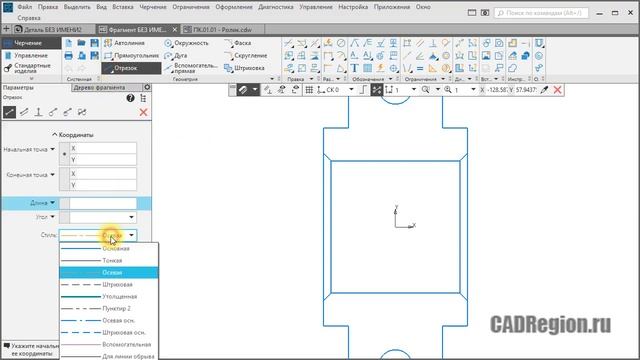Open the Угол value combo arrow
640x360 pixels.
[131, 217]
